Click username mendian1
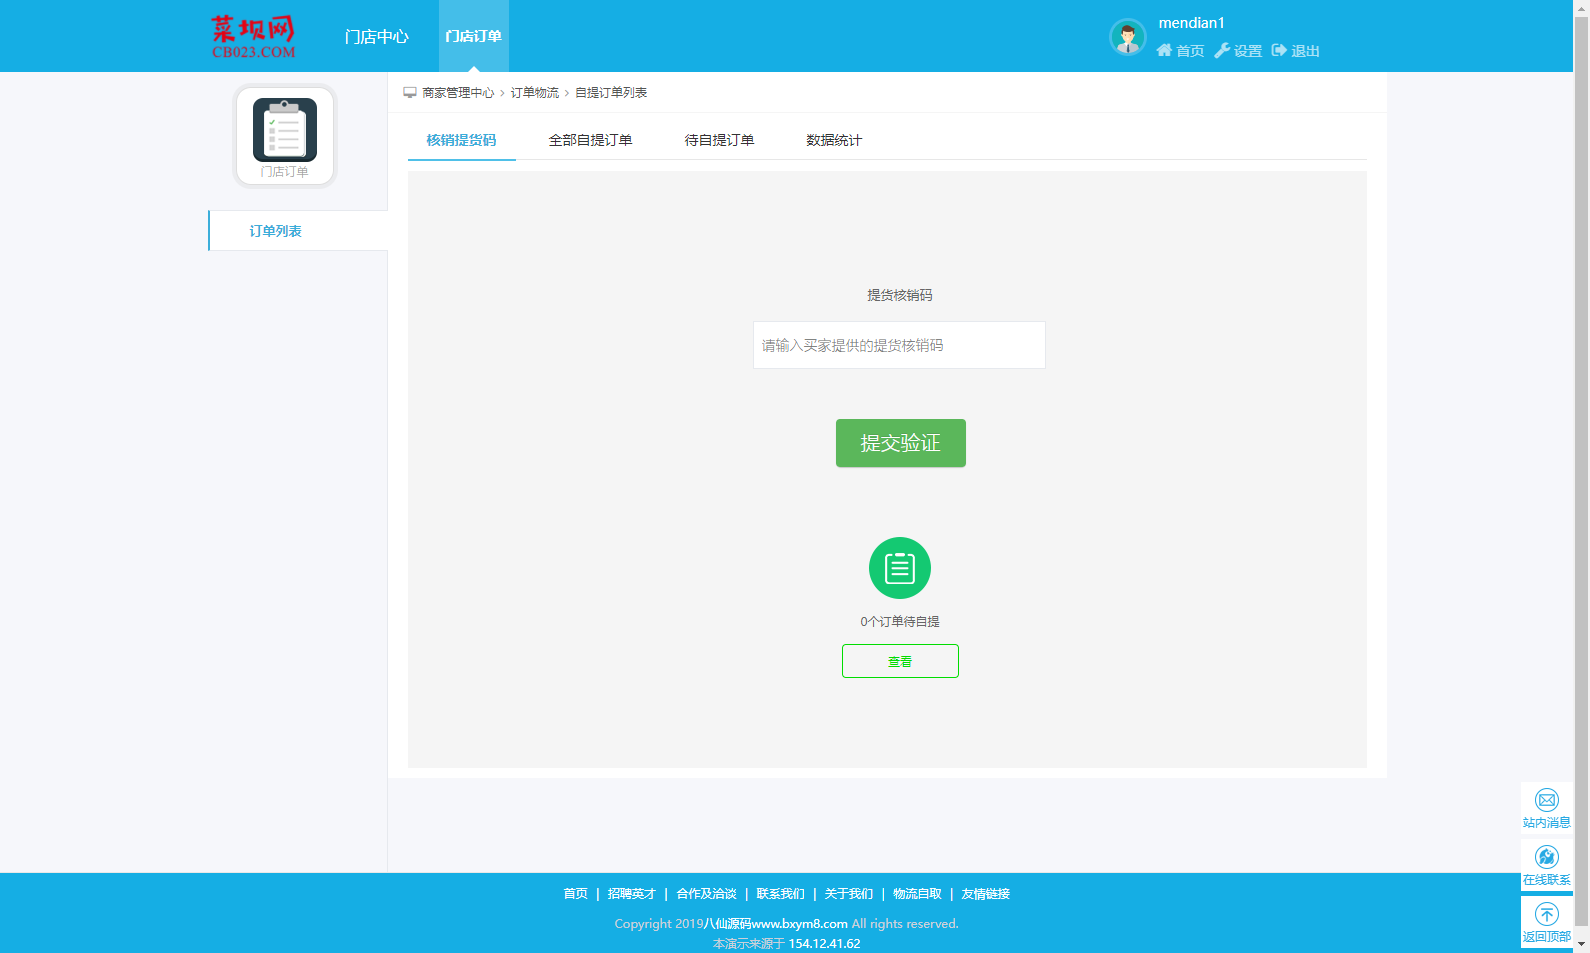 point(1191,23)
